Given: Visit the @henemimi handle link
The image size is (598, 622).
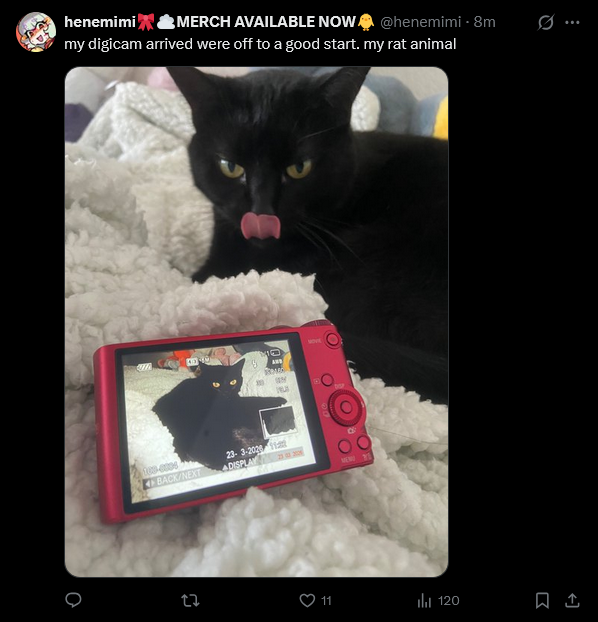Looking at the screenshot, I should click(x=421, y=22).
